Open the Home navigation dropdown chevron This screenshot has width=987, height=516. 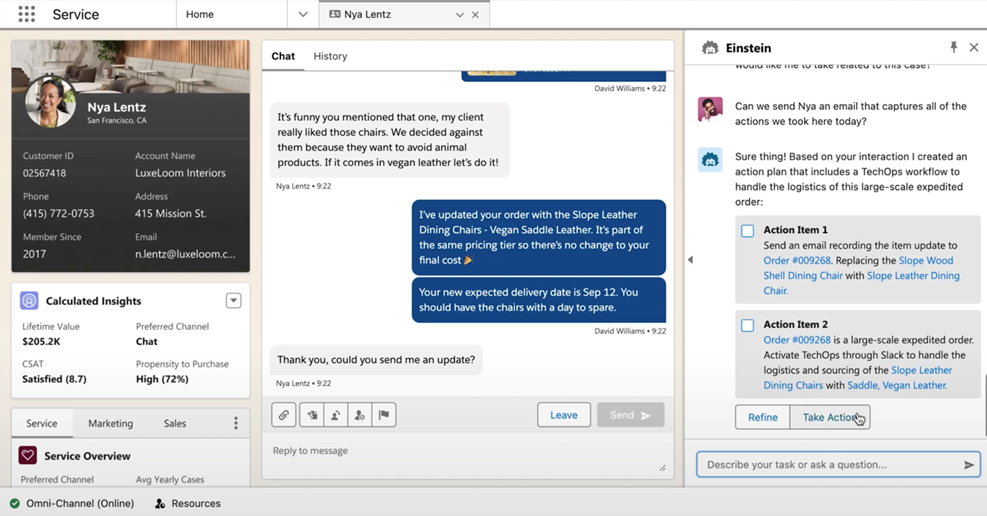point(303,14)
